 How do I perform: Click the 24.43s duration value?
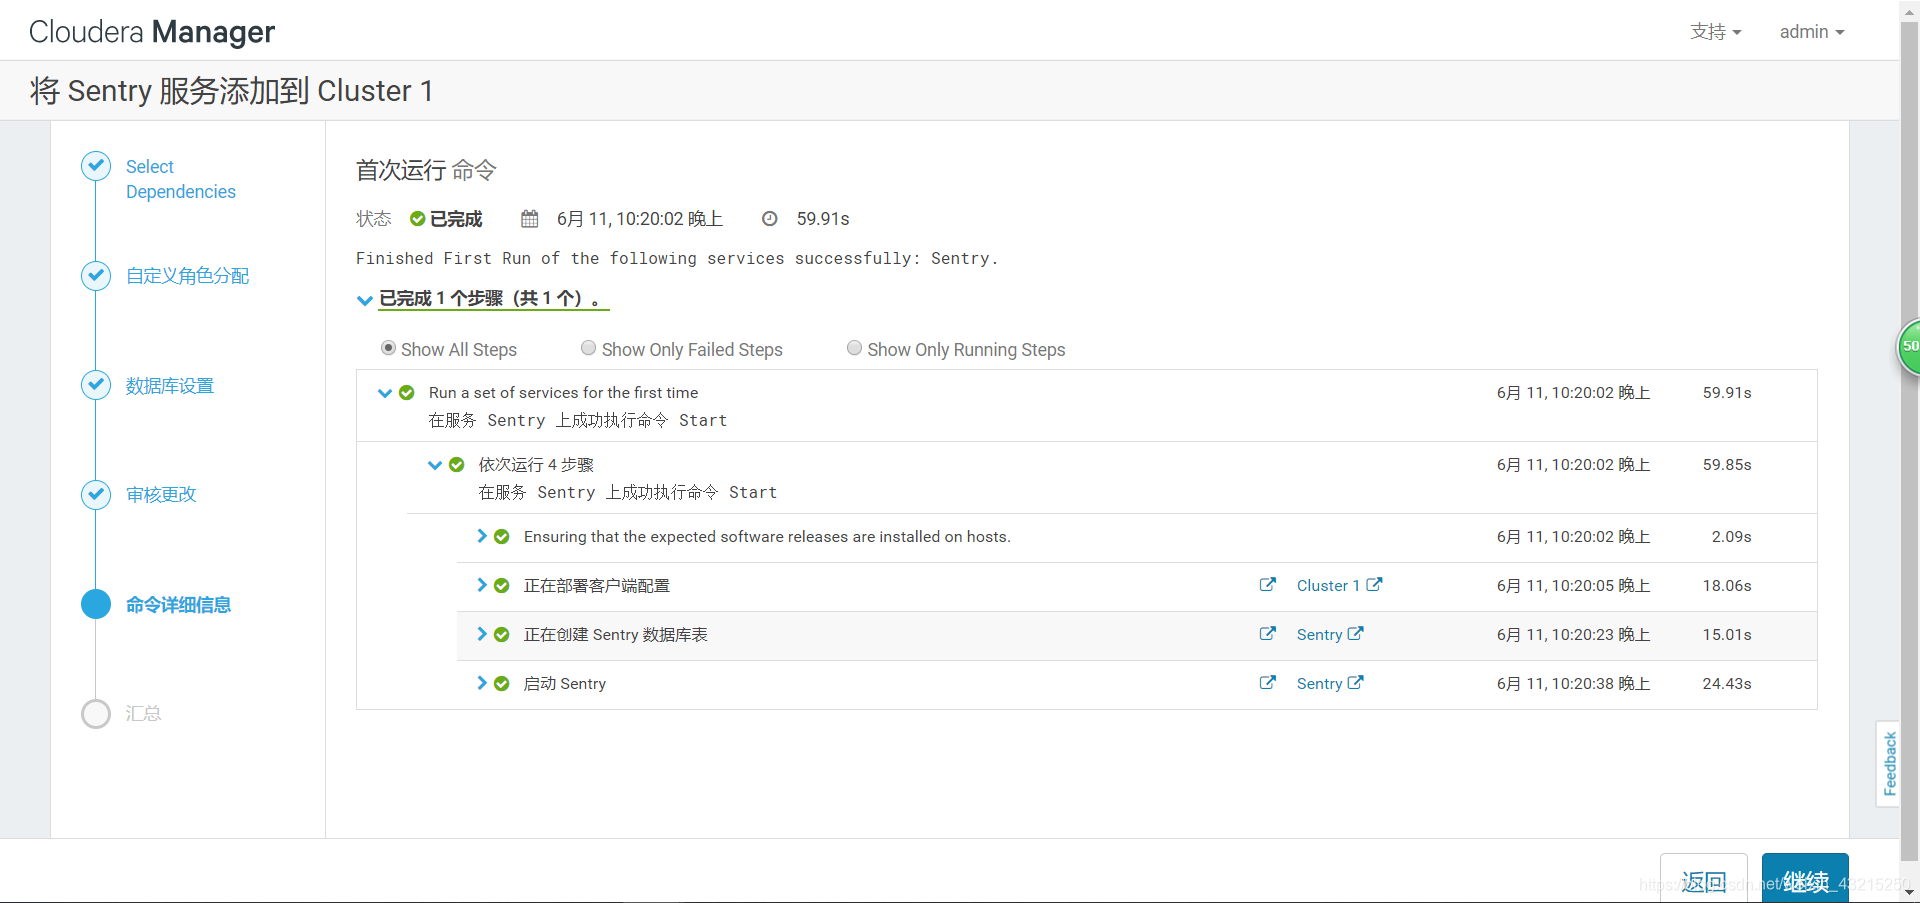coord(1727,684)
